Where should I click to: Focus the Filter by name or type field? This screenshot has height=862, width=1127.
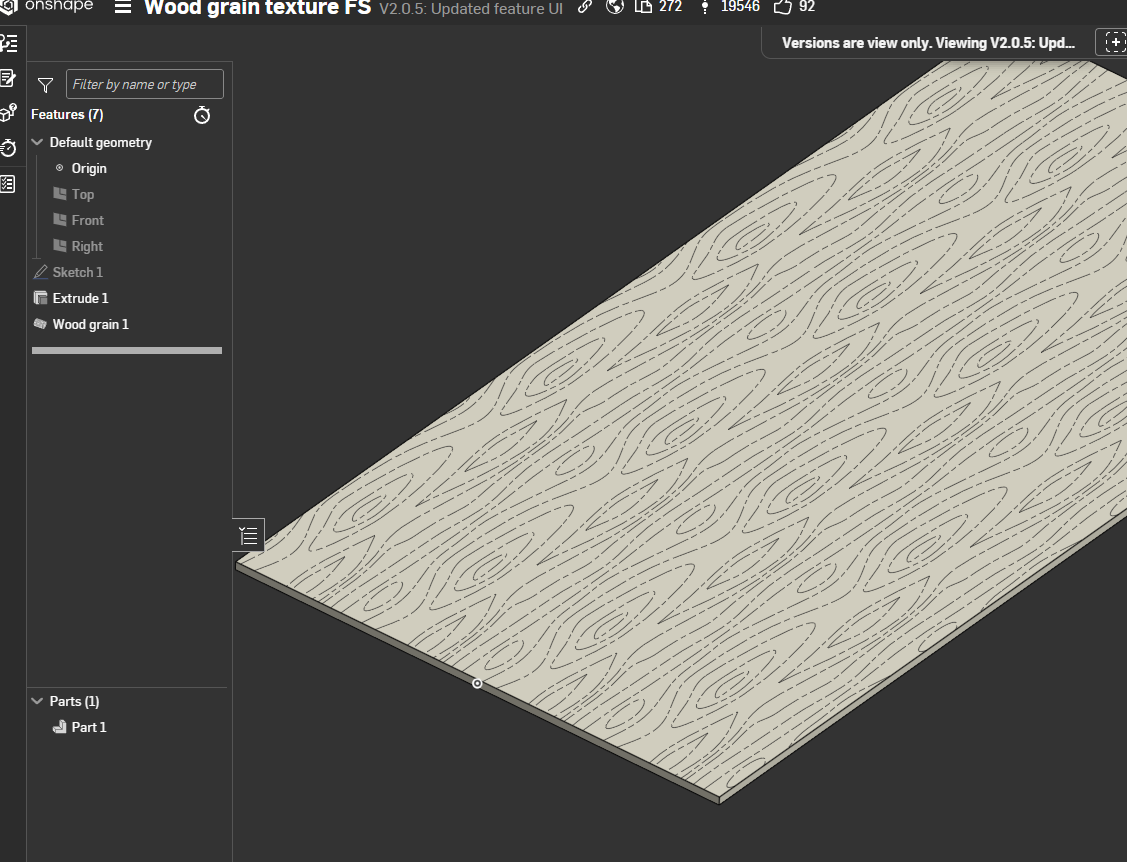(144, 84)
